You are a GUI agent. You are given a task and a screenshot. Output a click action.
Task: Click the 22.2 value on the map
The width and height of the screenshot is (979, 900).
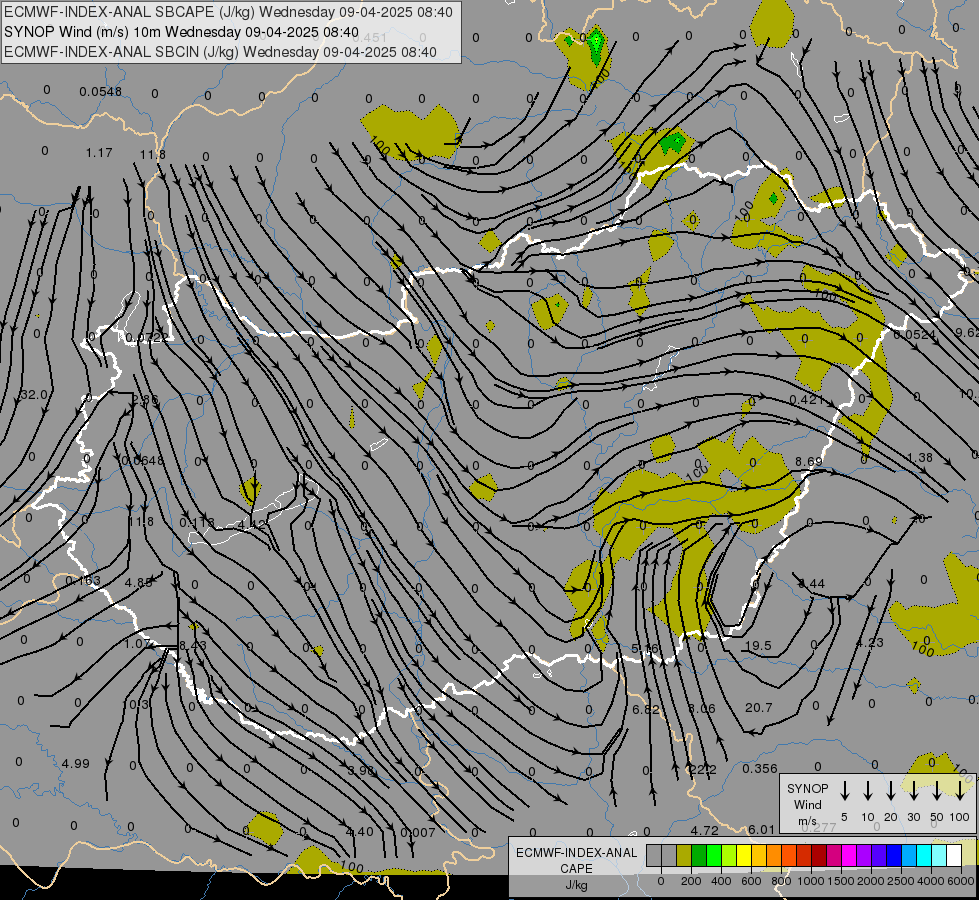pos(702,769)
